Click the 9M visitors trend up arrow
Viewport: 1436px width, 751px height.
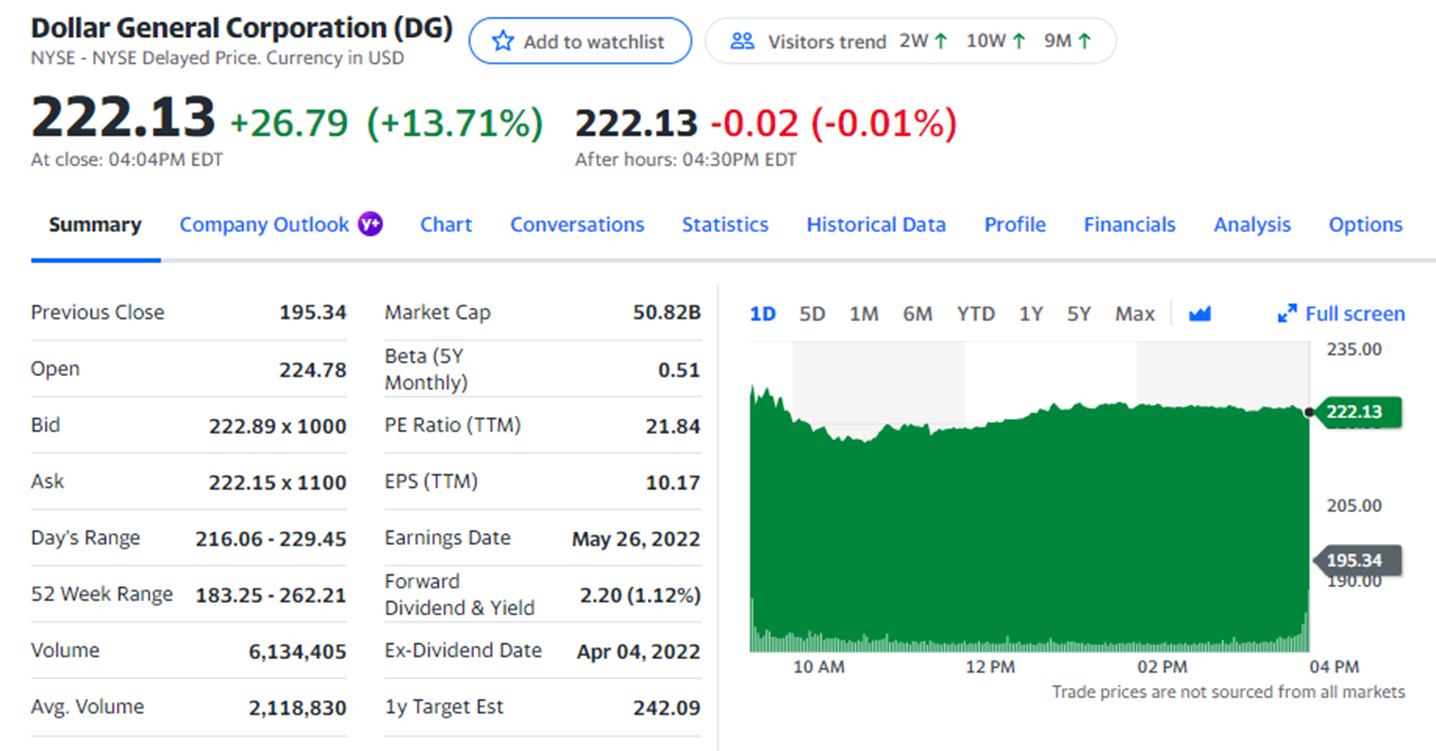[1084, 41]
